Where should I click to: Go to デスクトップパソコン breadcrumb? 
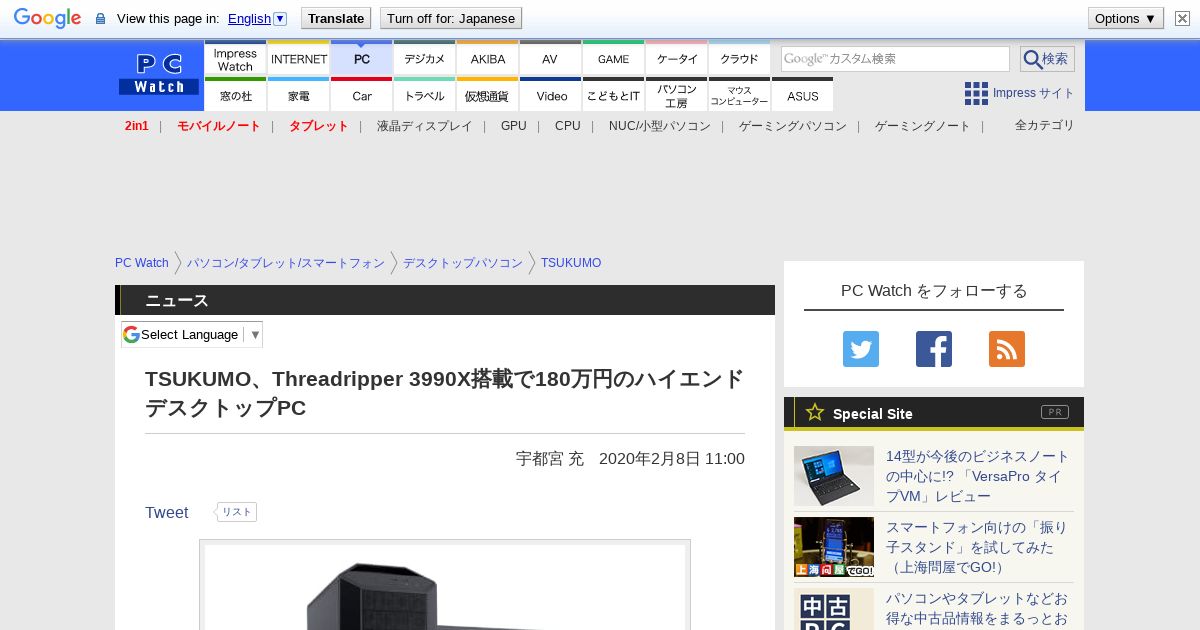[463, 263]
